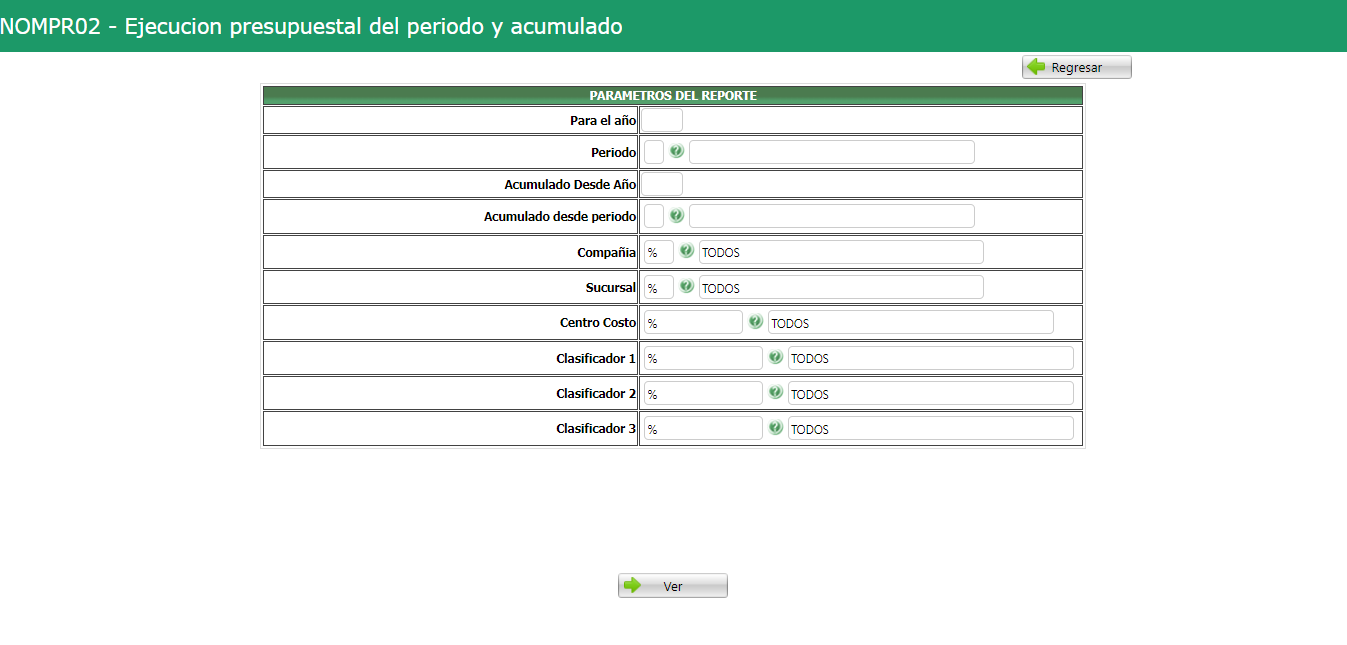The width and height of the screenshot is (1347, 645).
Task: Click the green arrow on Regresar button
Action: coord(1037,66)
